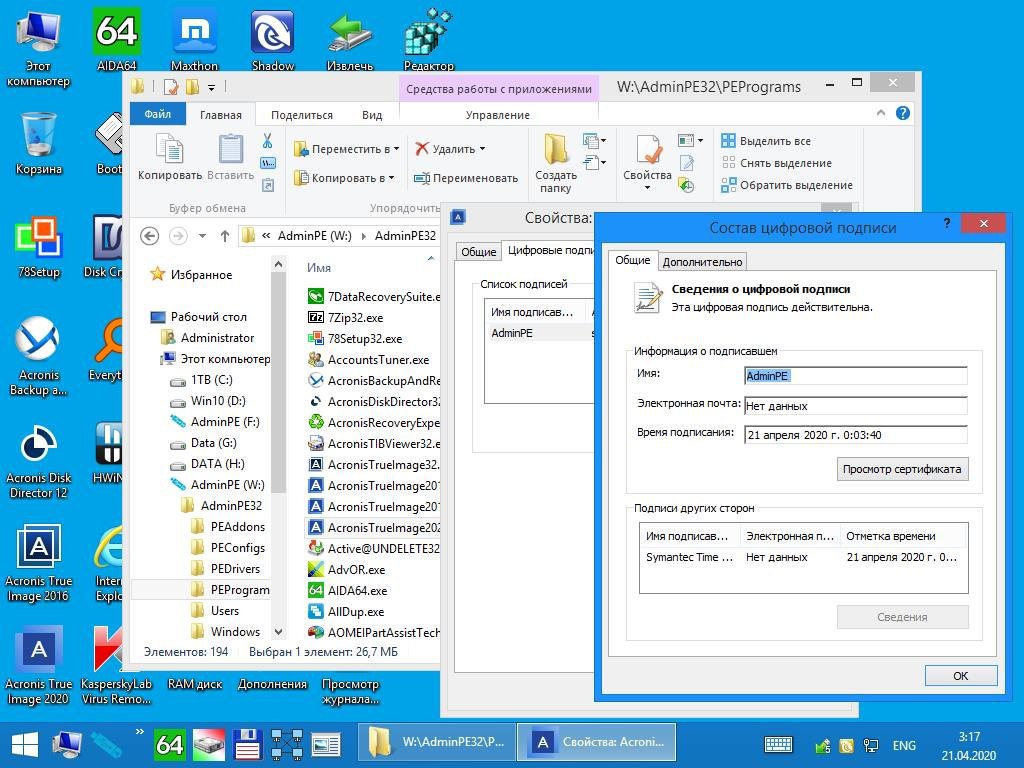Viewport: 1024px width, 768px height.
Task: Select 7Zip32.exe in file list
Action: click(x=346, y=317)
